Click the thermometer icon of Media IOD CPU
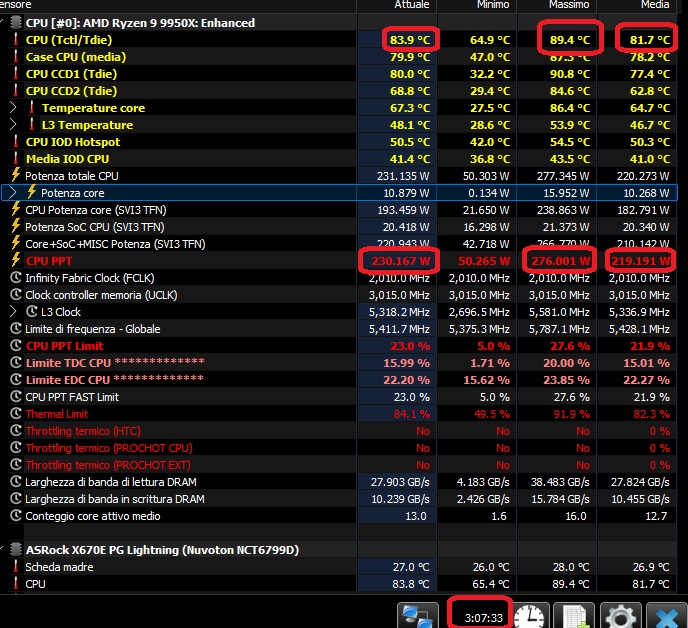Image resolution: width=688 pixels, height=628 pixels. tap(16, 158)
